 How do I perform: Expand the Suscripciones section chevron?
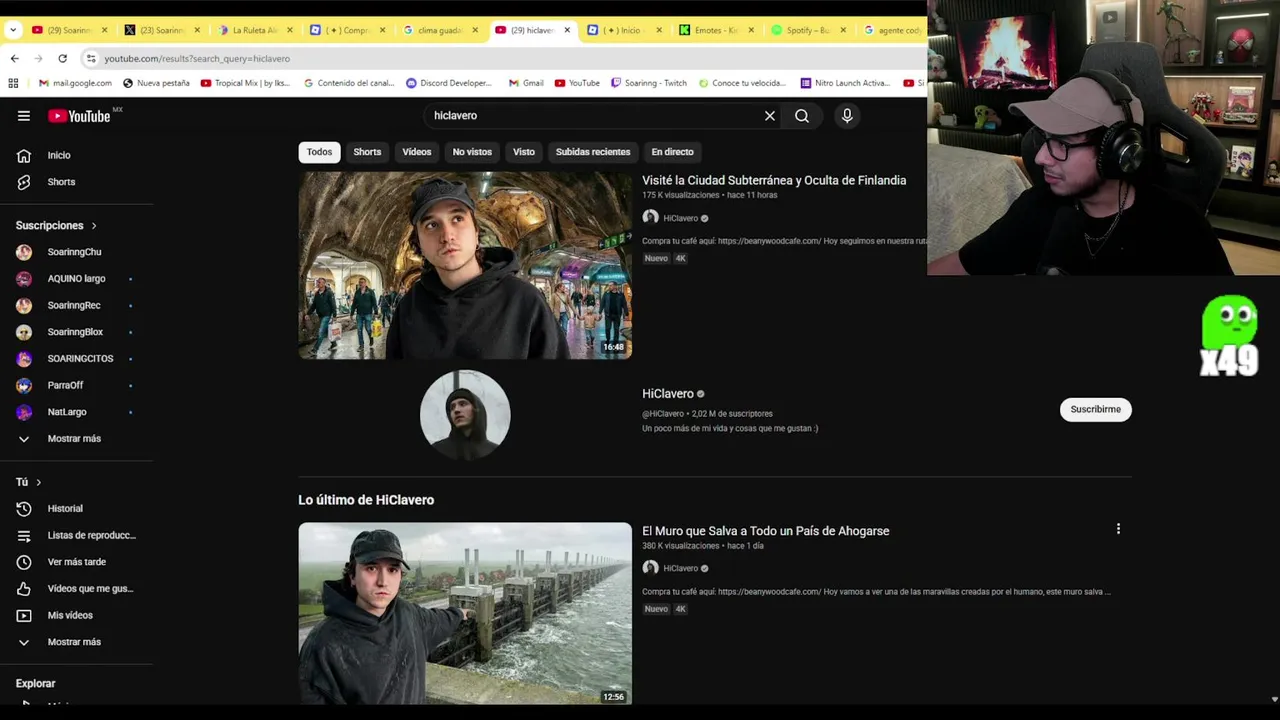click(94, 226)
